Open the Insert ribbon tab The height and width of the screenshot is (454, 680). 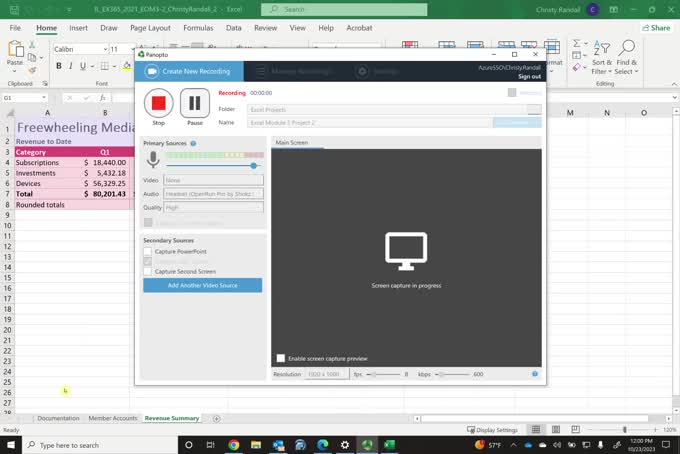tap(78, 28)
